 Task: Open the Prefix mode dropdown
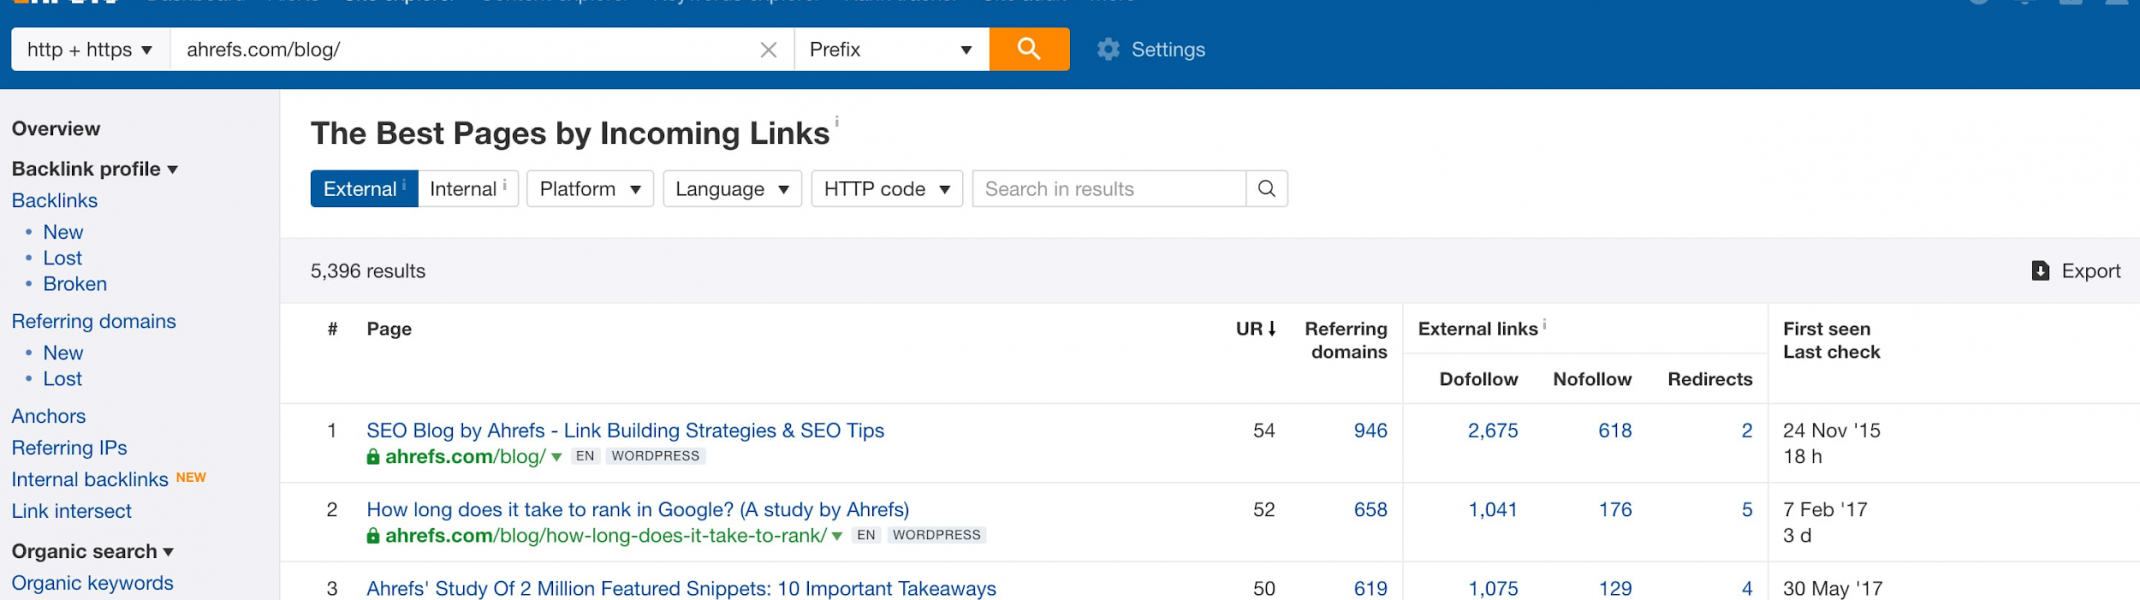click(x=892, y=49)
